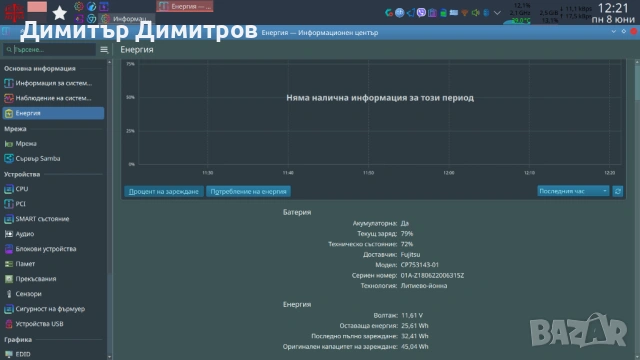Open the Wi-Fi network tray icon
640x360 pixels.
464,13
